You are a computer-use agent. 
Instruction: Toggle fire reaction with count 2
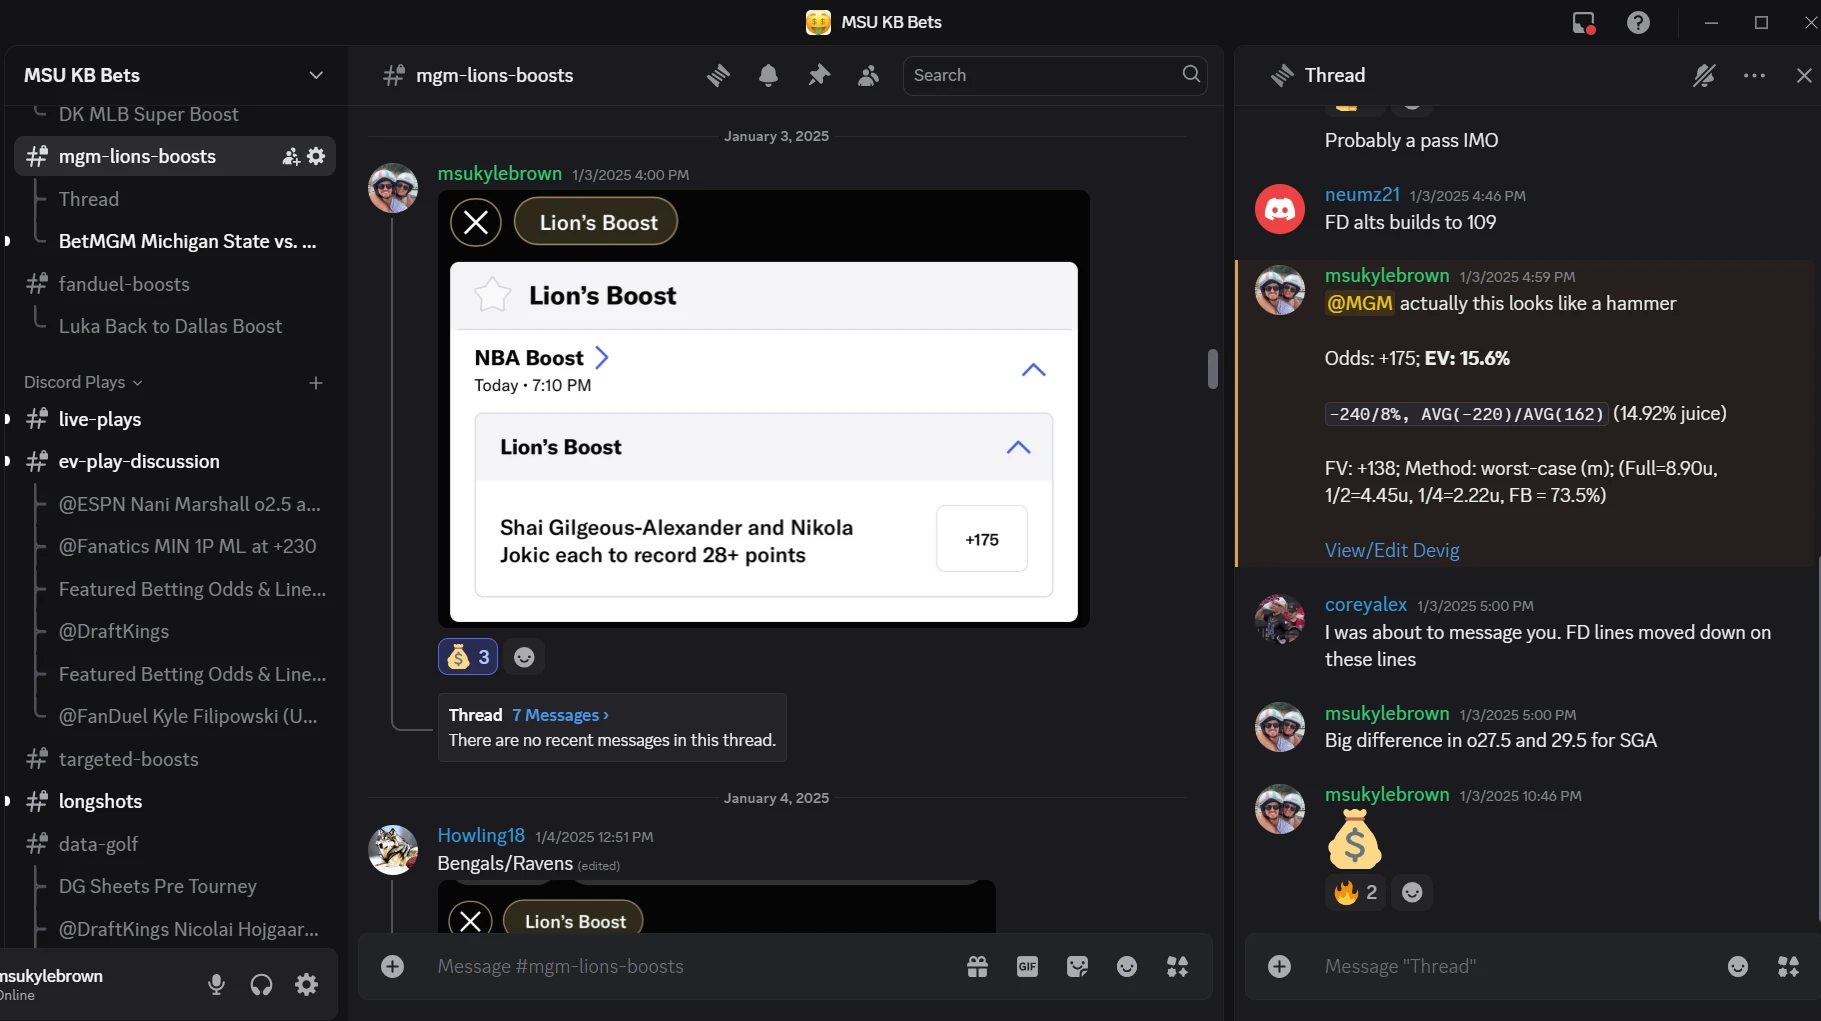[x=1355, y=892]
